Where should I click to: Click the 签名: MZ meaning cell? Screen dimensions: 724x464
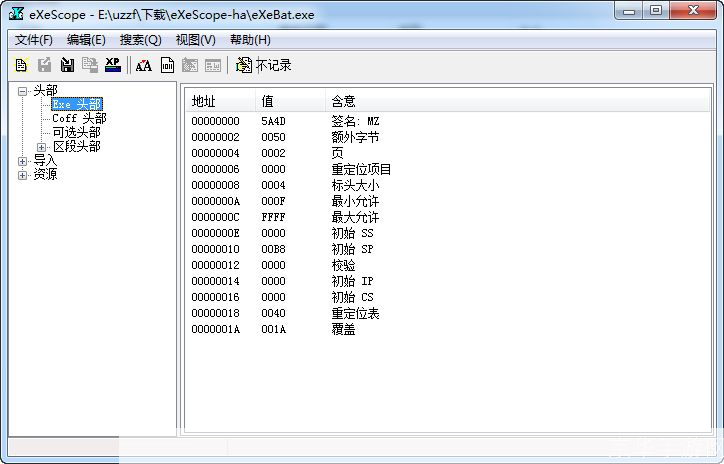pyautogui.click(x=355, y=121)
